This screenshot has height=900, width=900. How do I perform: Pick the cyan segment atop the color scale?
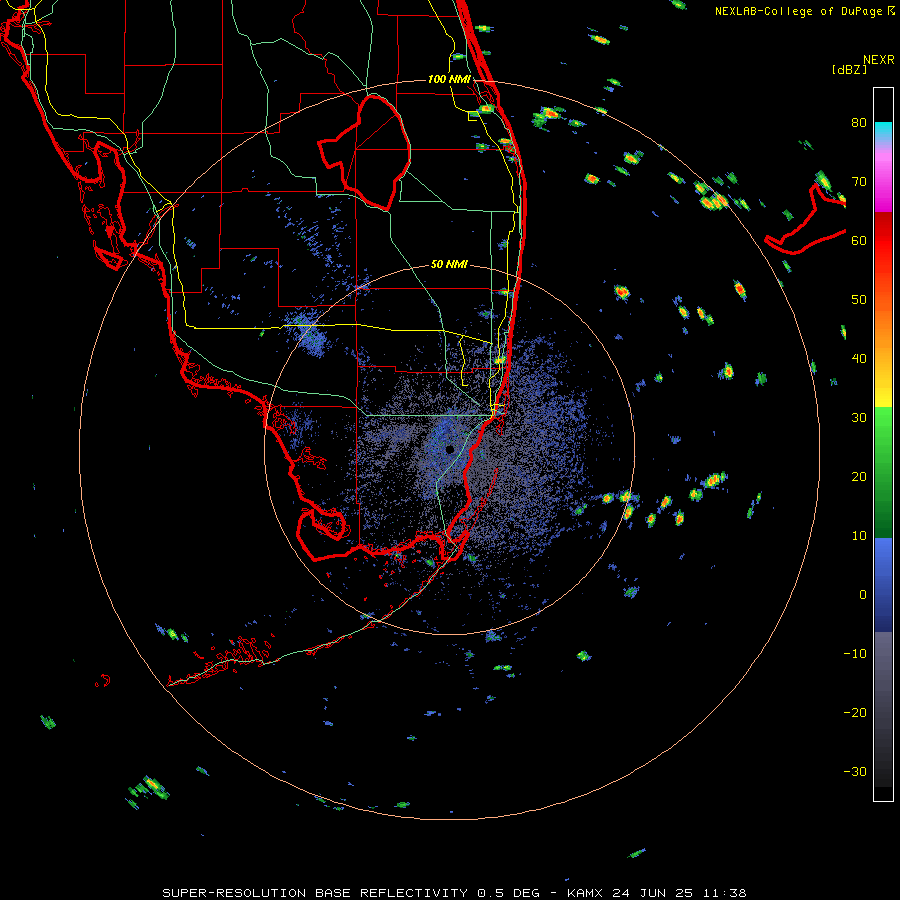[883, 132]
